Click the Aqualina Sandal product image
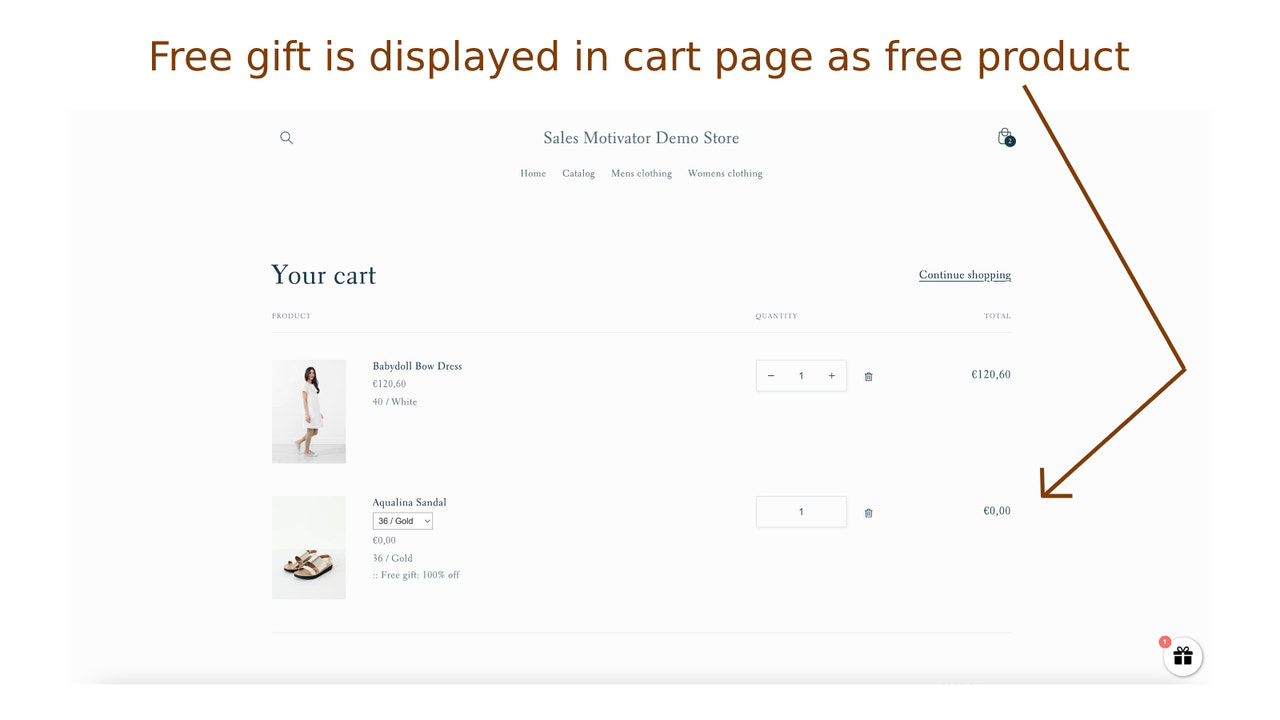The width and height of the screenshot is (1280, 720). (x=308, y=547)
